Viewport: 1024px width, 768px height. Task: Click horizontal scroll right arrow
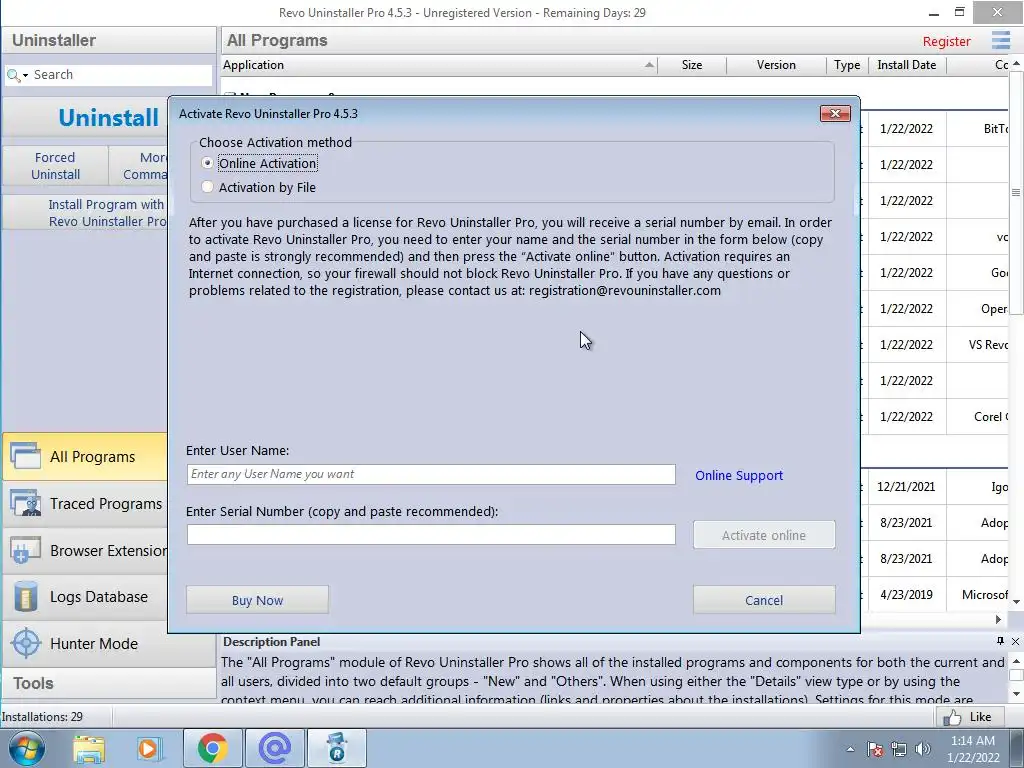point(999,618)
